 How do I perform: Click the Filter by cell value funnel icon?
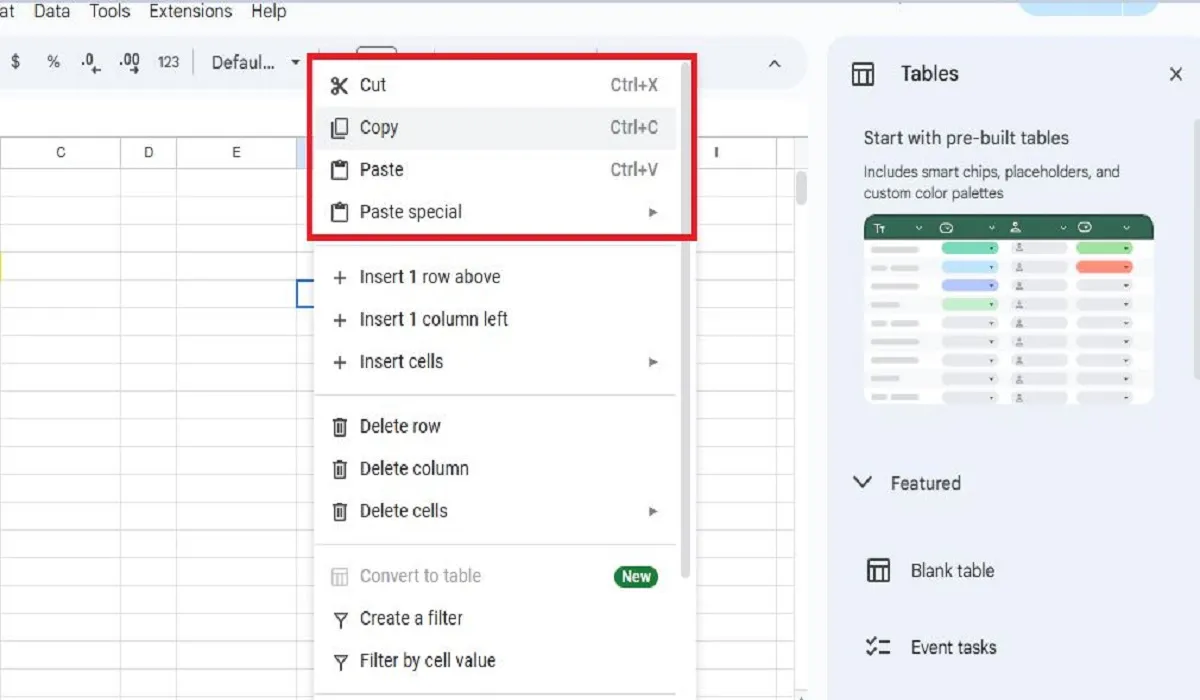click(340, 660)
